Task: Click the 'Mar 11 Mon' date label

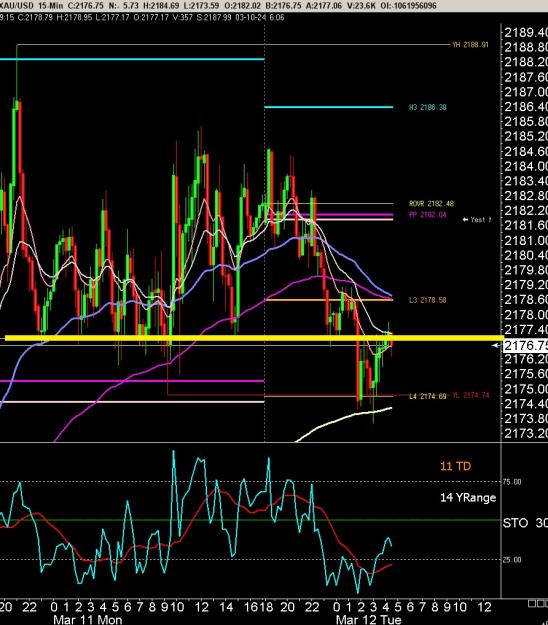Action: (88, 619)
